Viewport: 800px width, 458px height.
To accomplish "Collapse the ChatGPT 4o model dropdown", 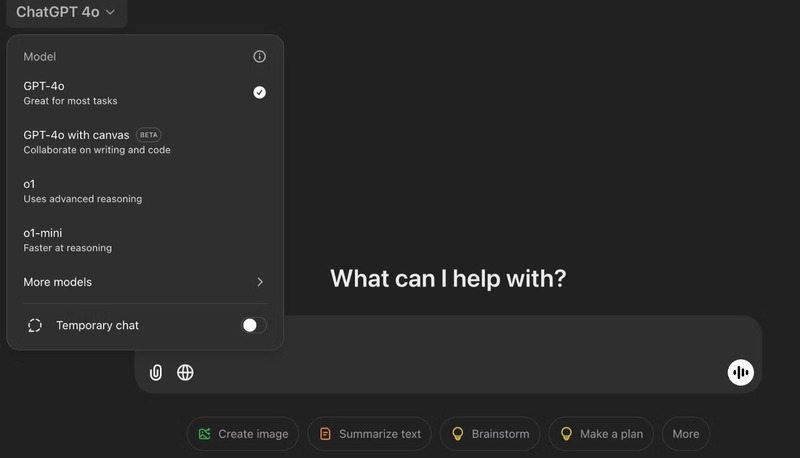I will coord(66,13).
